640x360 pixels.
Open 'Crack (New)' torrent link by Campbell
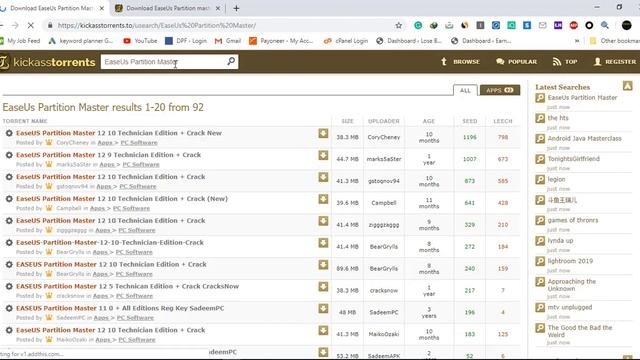[122, 199]
